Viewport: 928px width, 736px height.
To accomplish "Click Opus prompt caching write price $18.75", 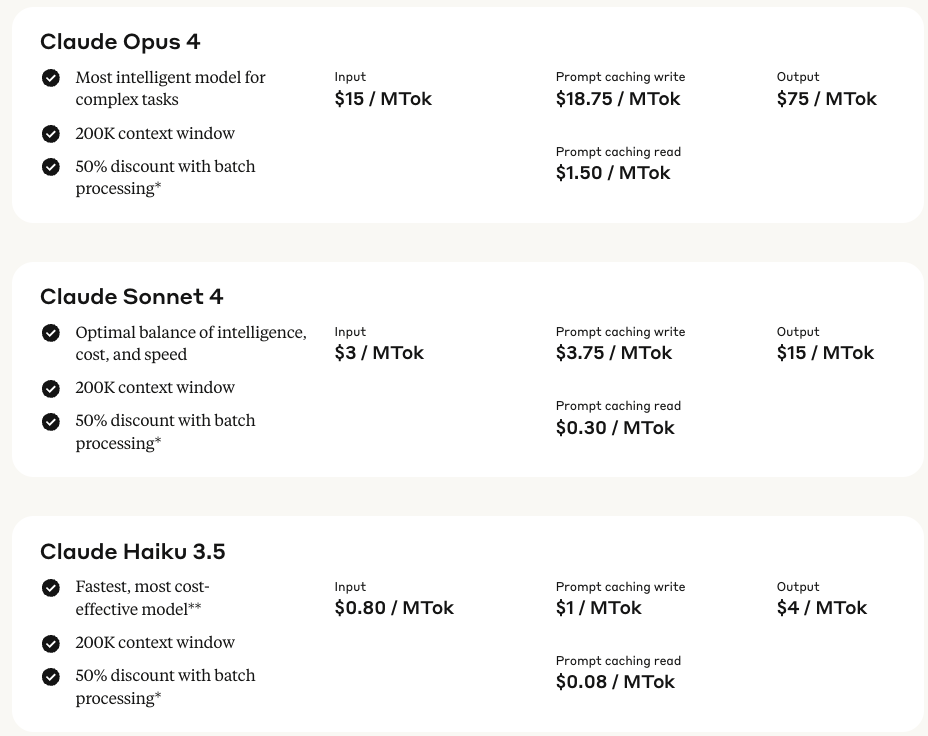I will (618, 99).
